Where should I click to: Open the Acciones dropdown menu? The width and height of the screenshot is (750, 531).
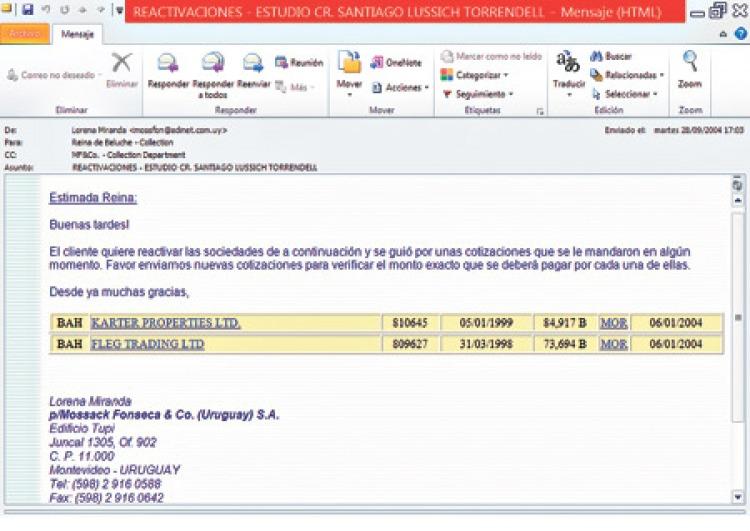(x=400, y=87)
